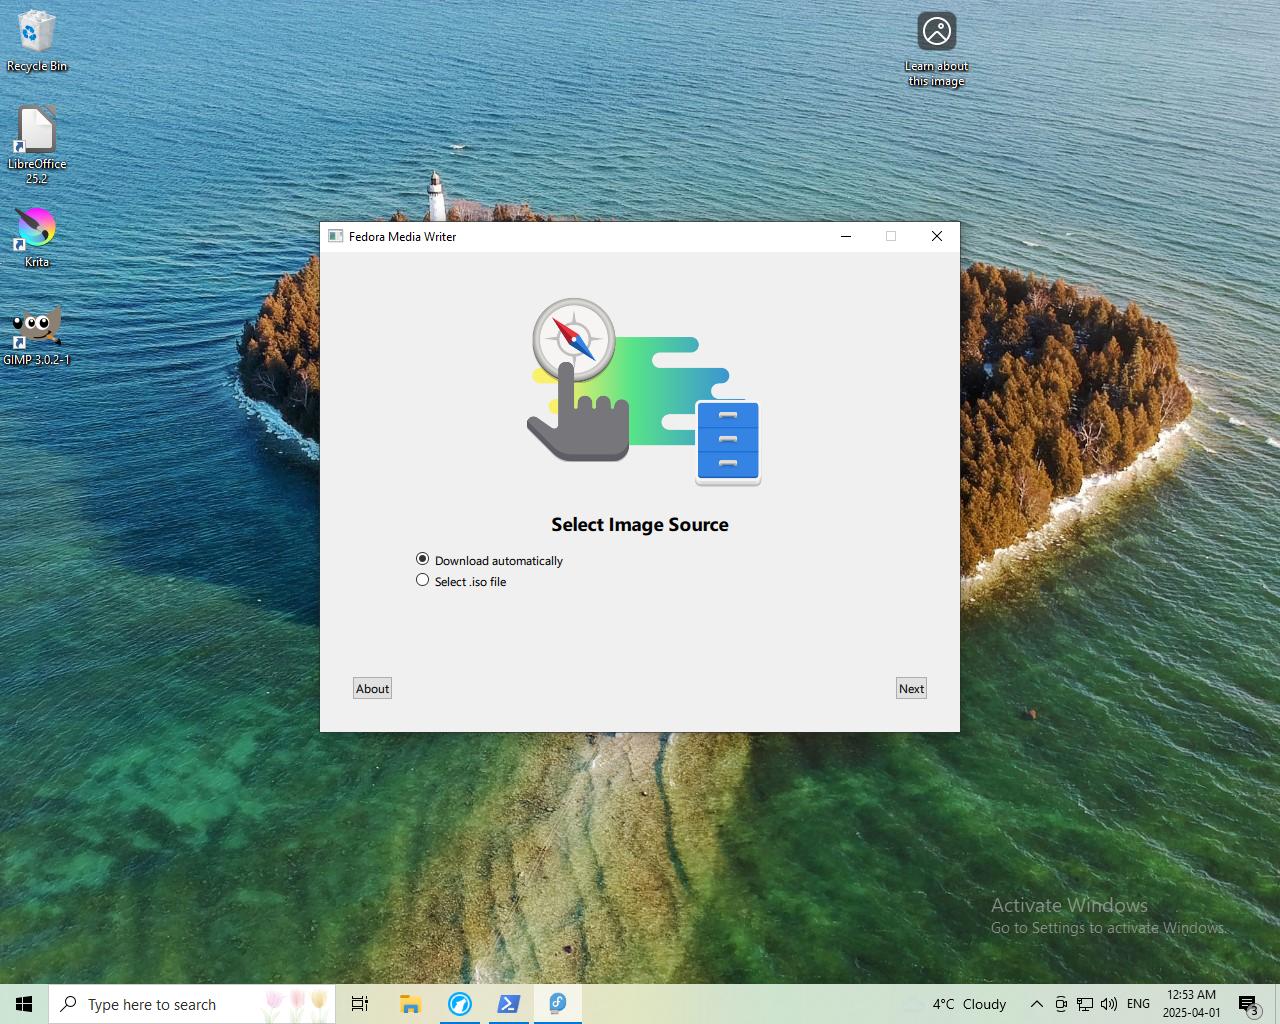
Task: Minimize the Fedora Media Writer window
Action: coord(846,237)
